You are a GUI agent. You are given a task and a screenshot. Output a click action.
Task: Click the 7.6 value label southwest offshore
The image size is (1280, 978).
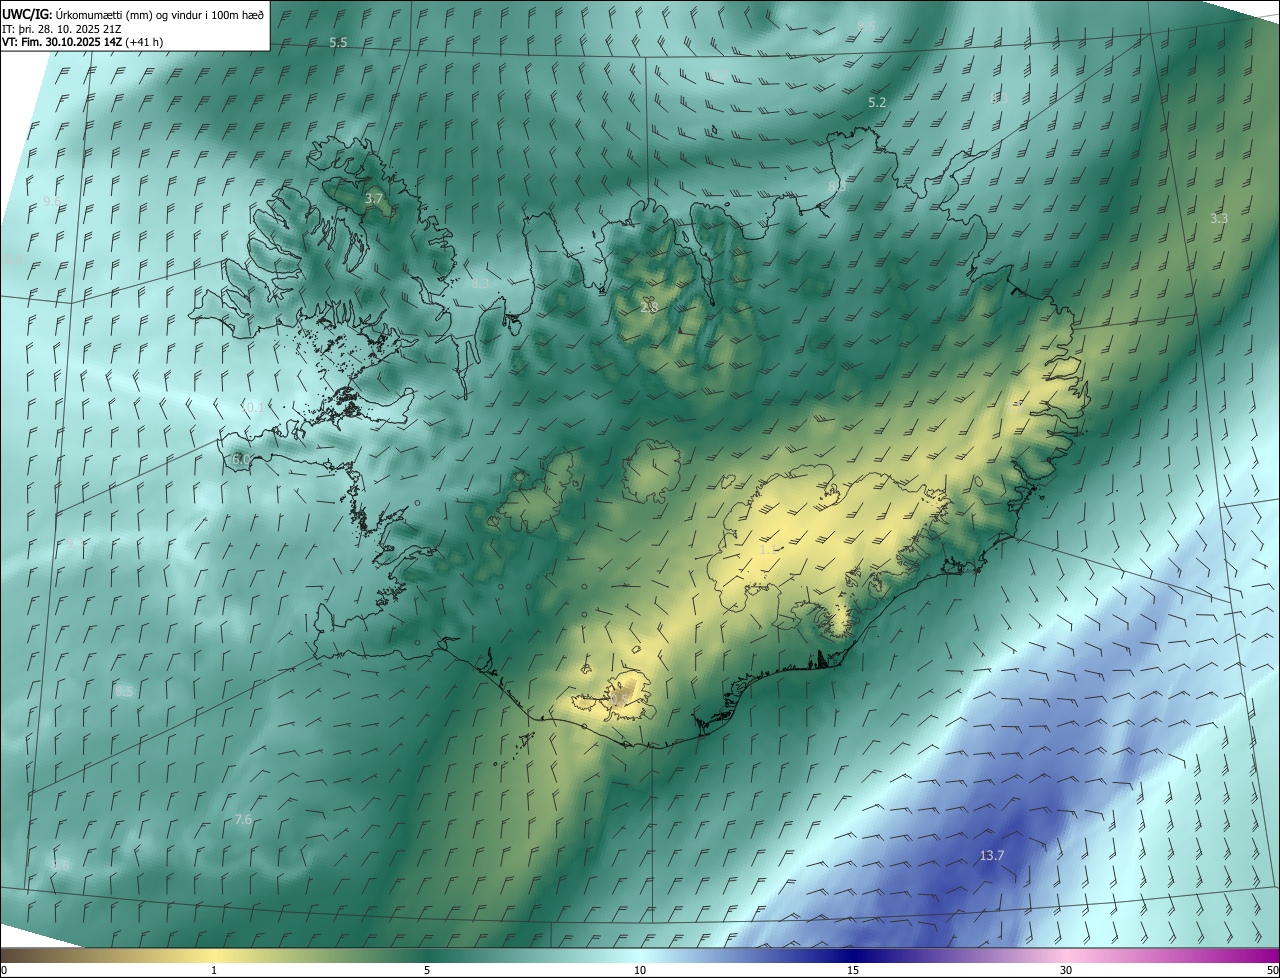click(242, 819)
